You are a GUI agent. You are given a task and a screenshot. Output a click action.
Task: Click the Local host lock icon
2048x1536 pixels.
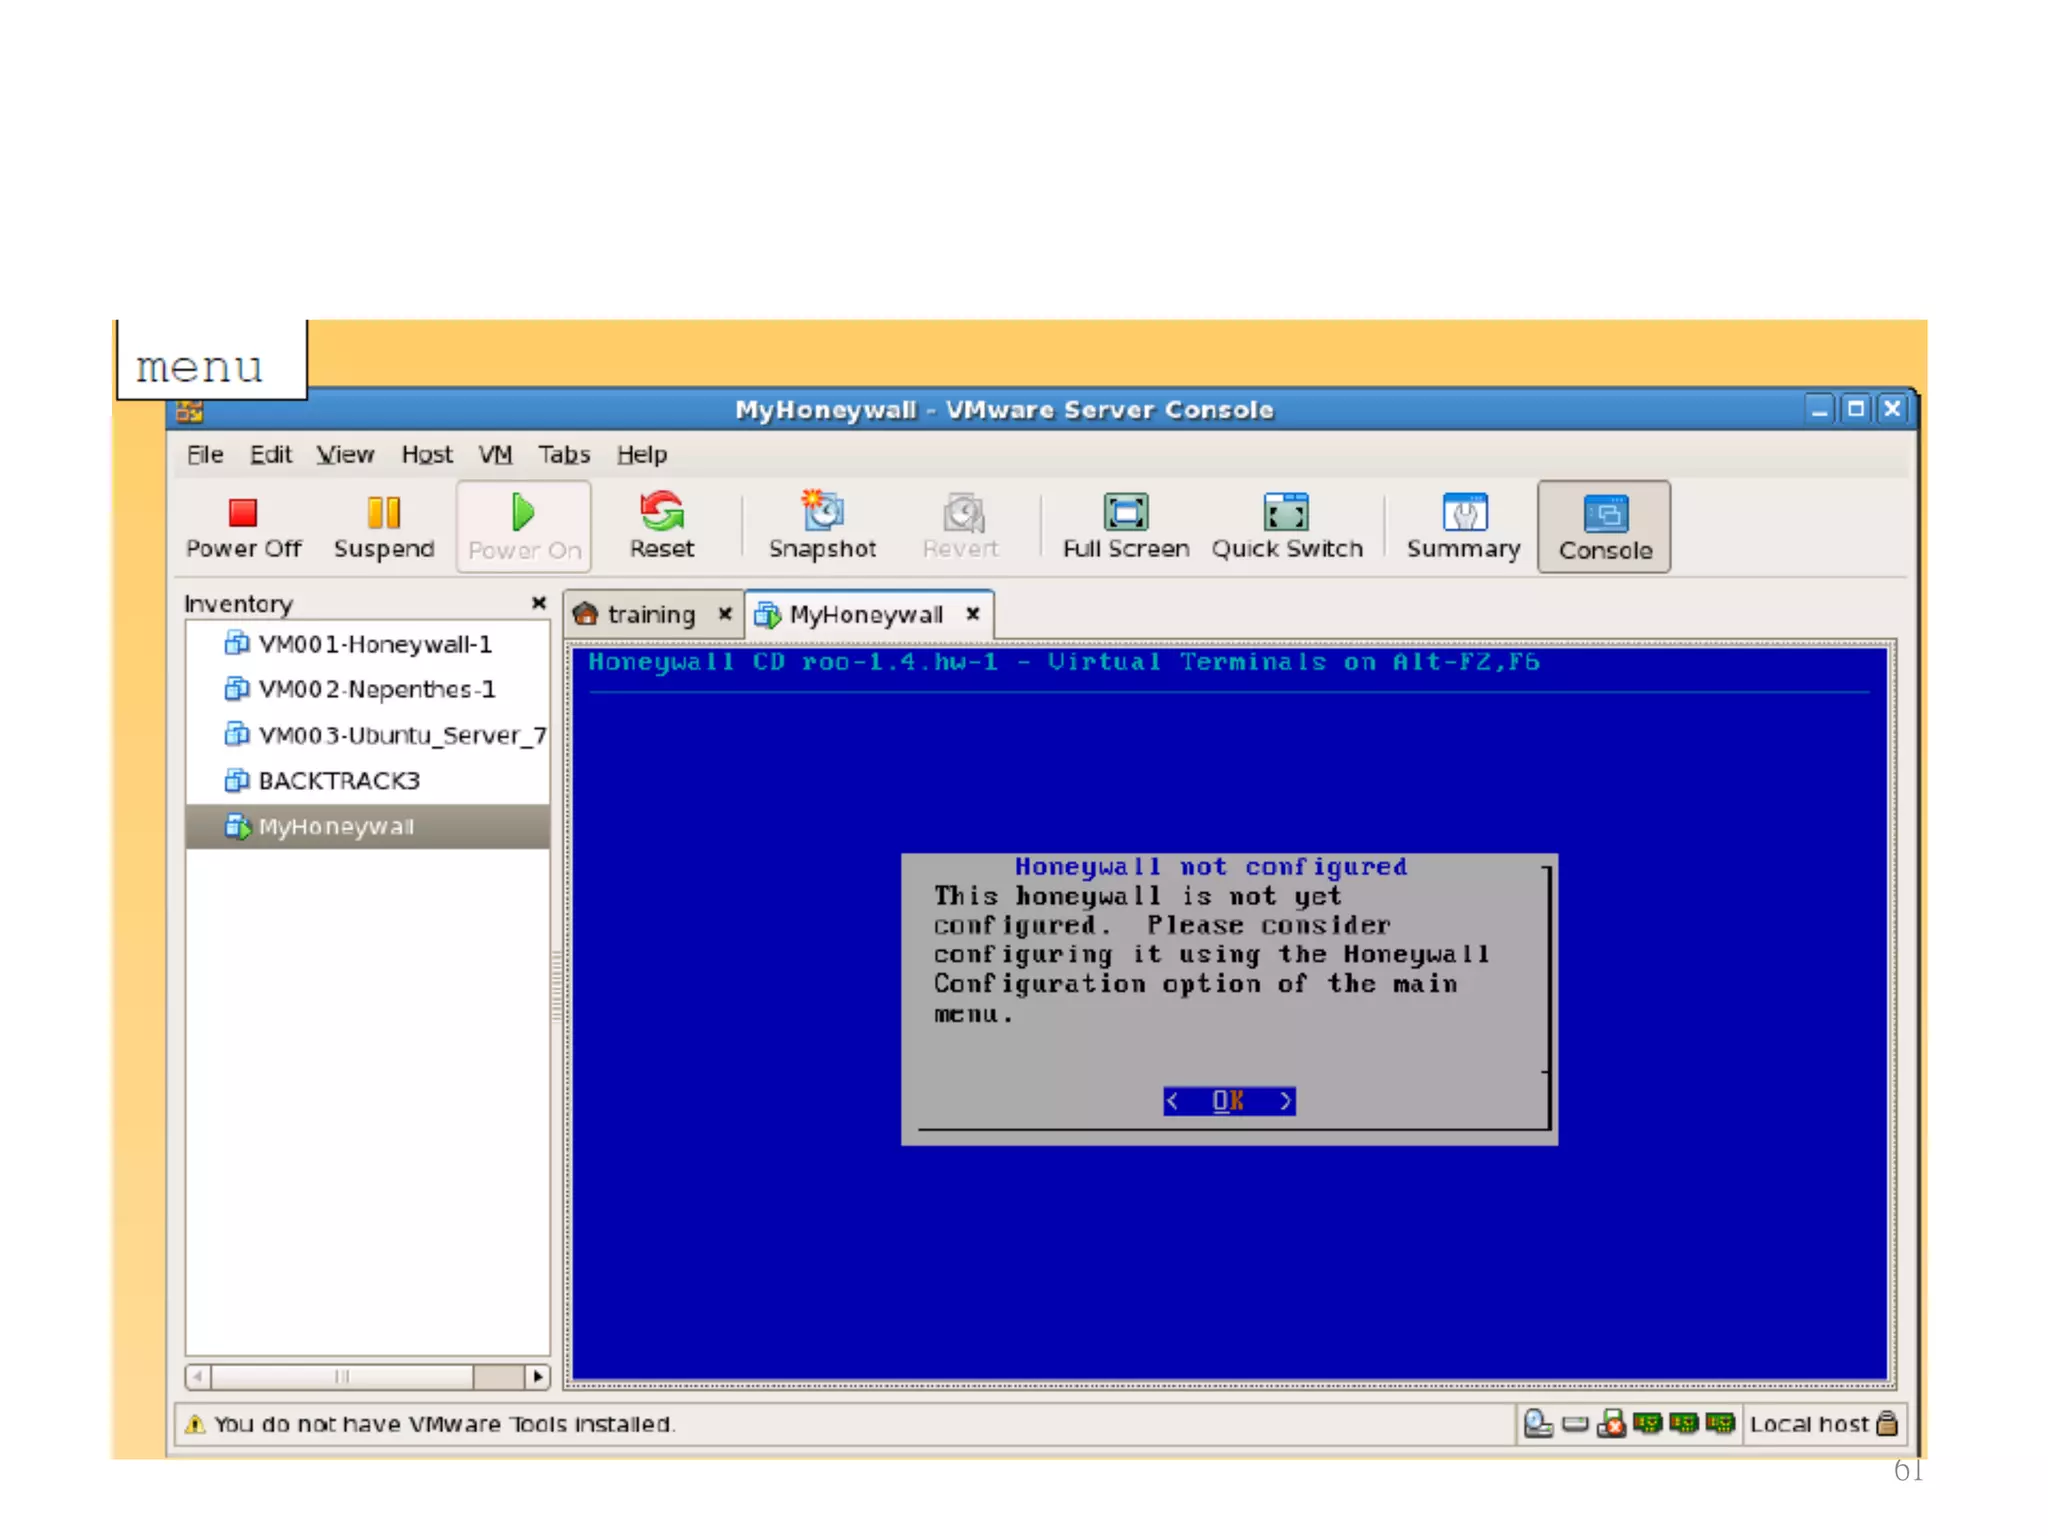(1886, 1423)
